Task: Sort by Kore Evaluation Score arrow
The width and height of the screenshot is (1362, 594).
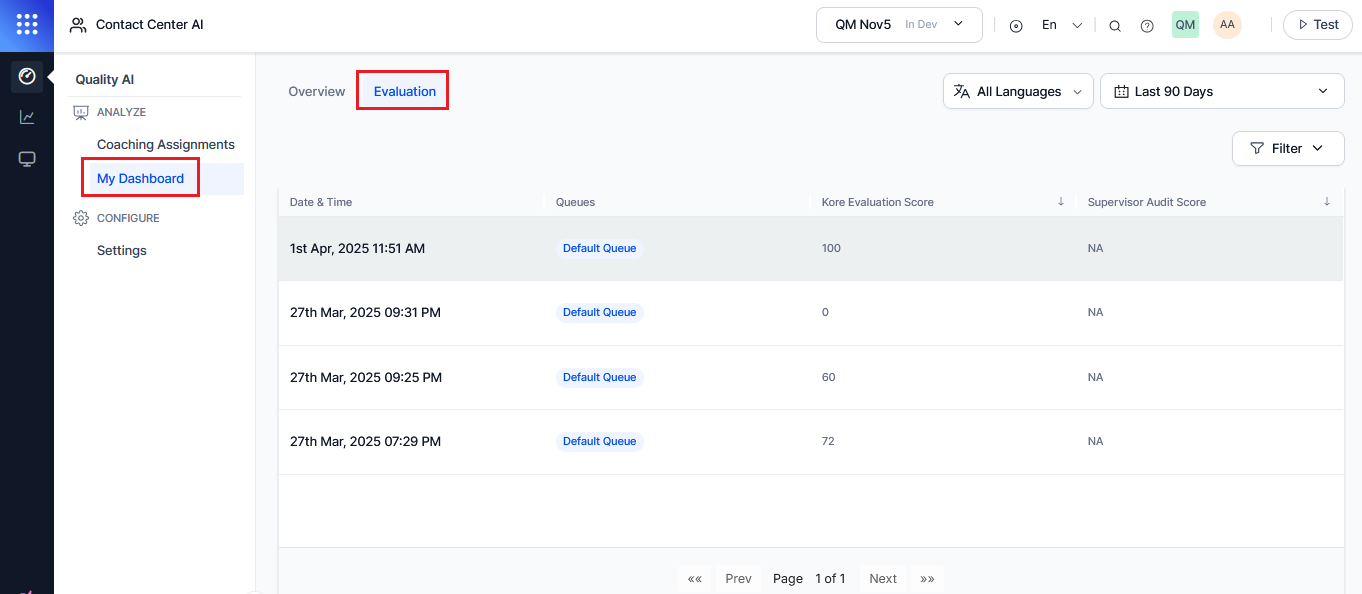Action: pos(1061,202)
